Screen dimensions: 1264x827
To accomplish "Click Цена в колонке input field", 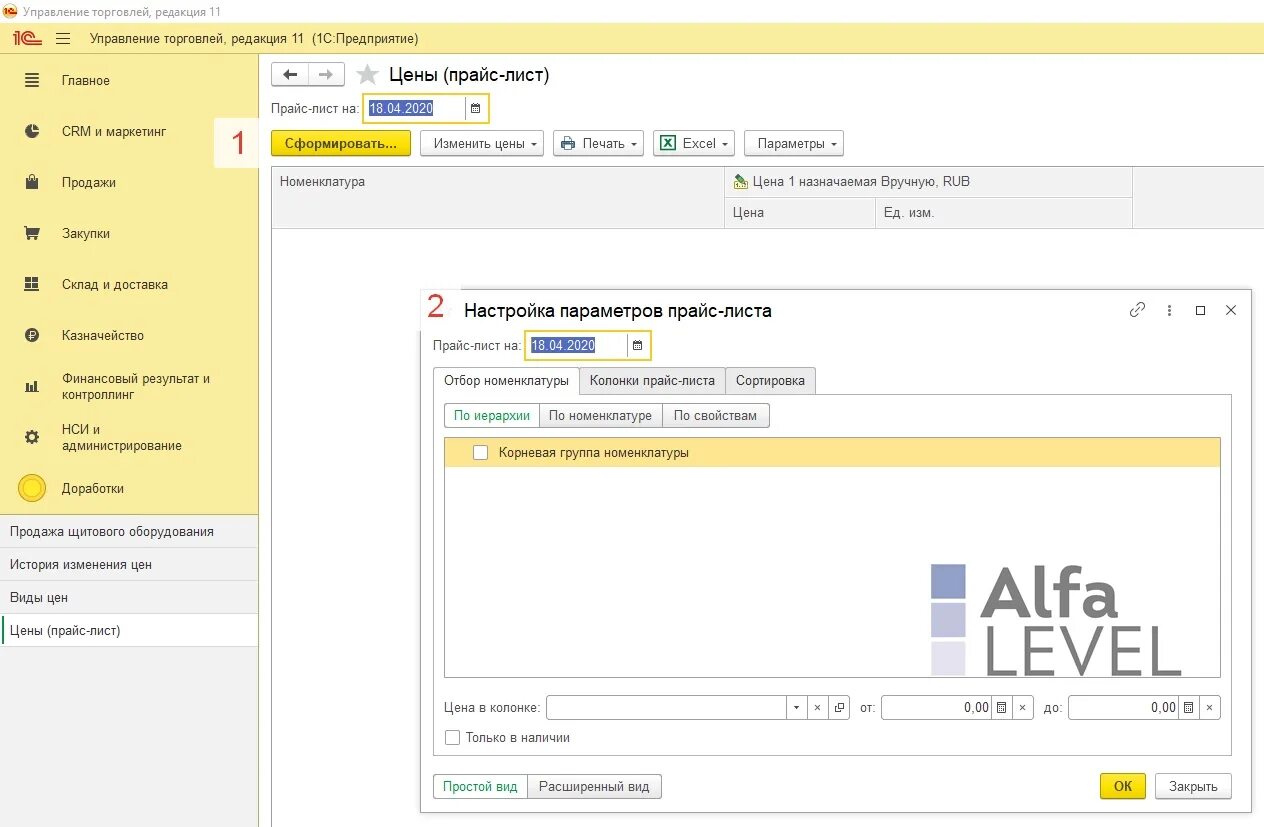I will click(x=666, y=707).
